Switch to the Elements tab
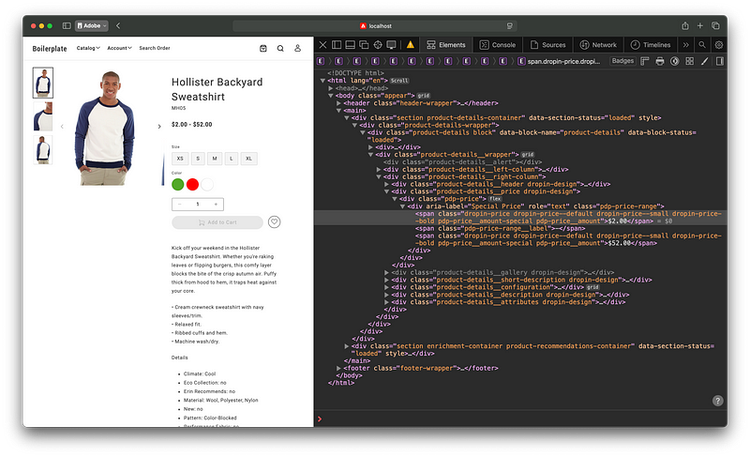Viewport: 750px width, 457px height. pyautogui.click(x=446, y=45)
